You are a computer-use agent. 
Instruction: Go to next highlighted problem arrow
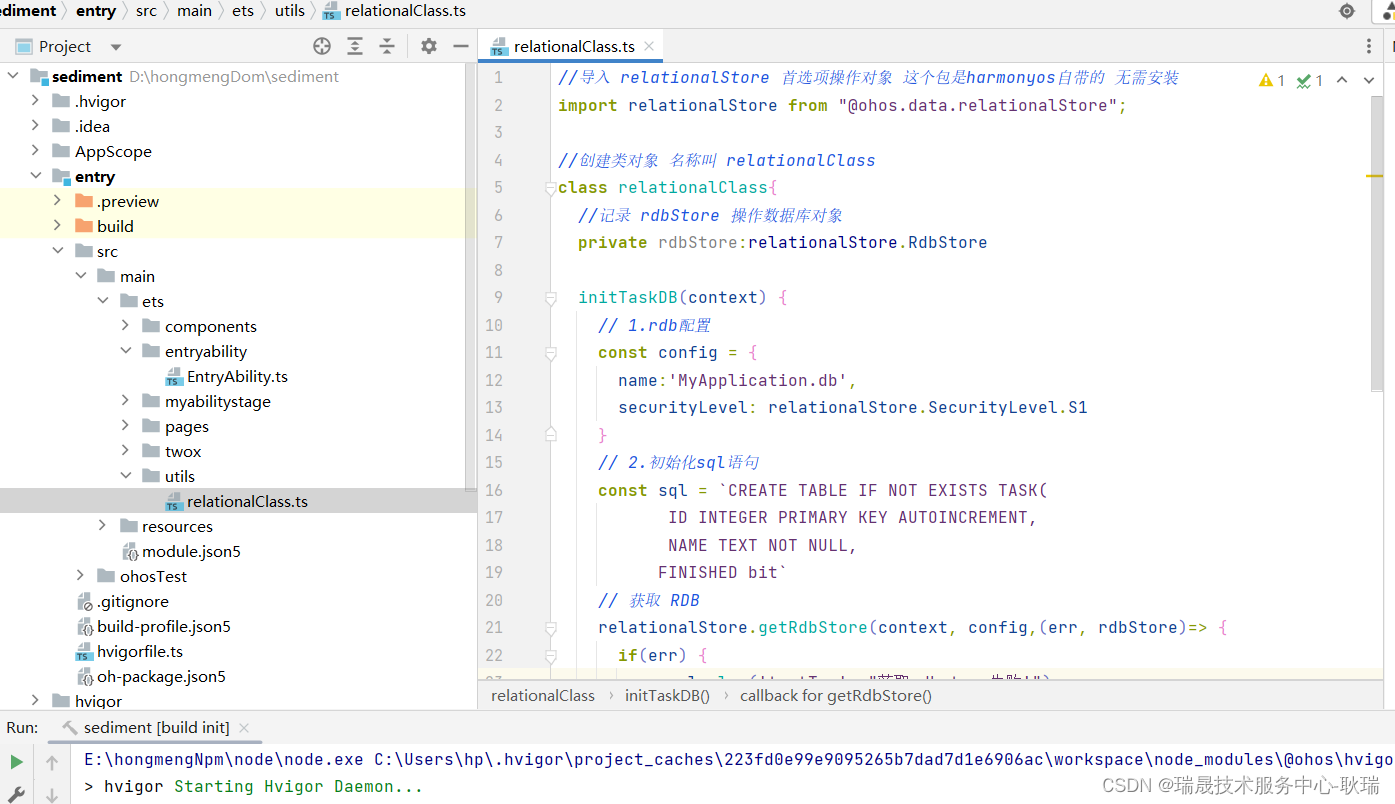tap(1369, 80)
